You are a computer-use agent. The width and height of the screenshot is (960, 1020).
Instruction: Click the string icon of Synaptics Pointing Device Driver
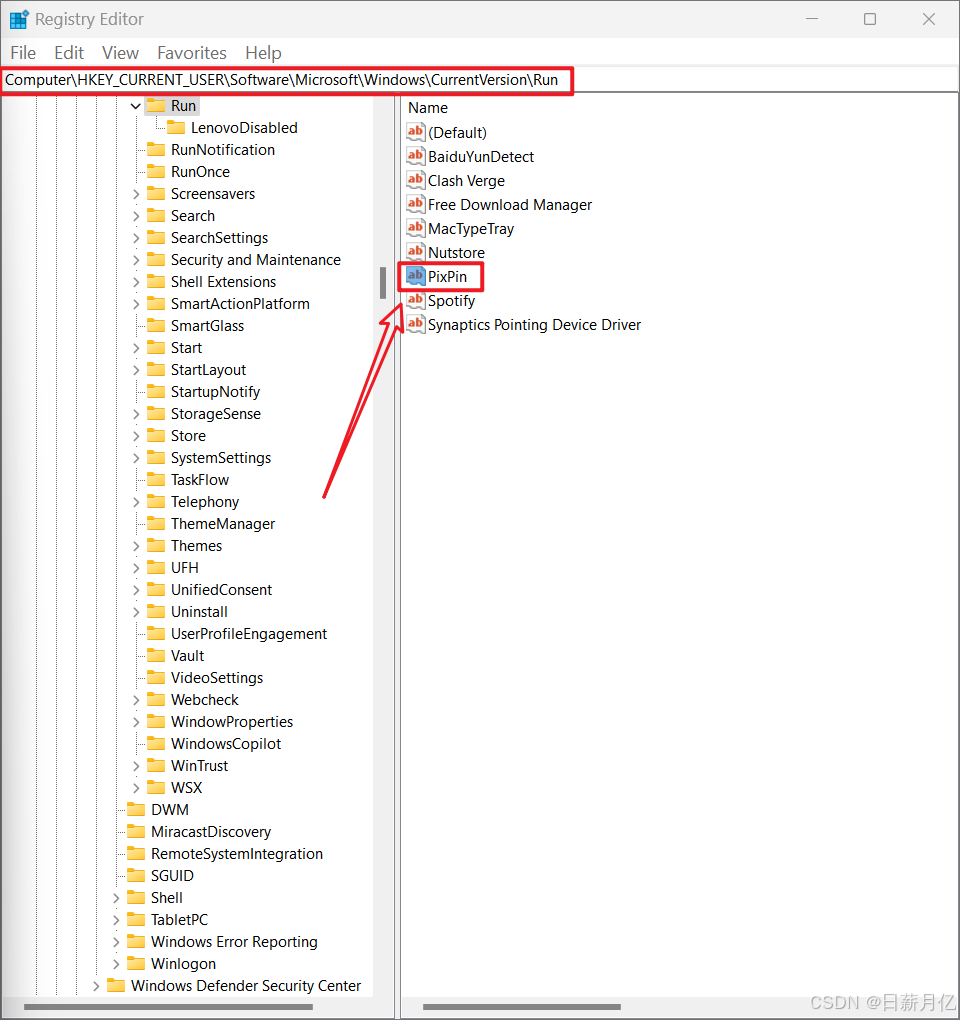point(416,324)
